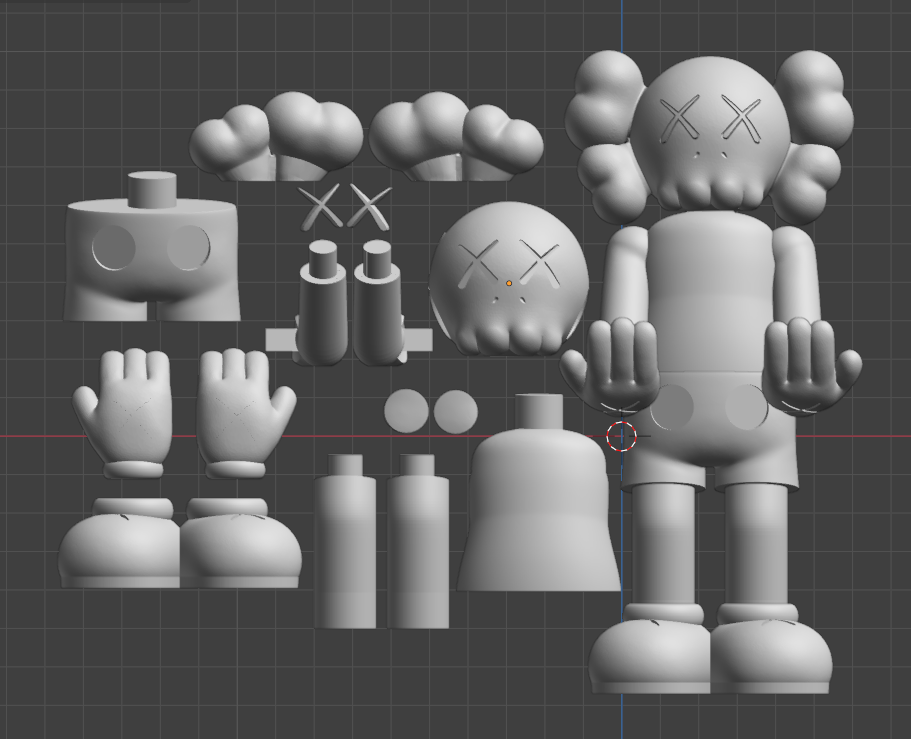Click the orange origin dot on skull piece
Screen dimensions: 911x739
tap(509, 284)
